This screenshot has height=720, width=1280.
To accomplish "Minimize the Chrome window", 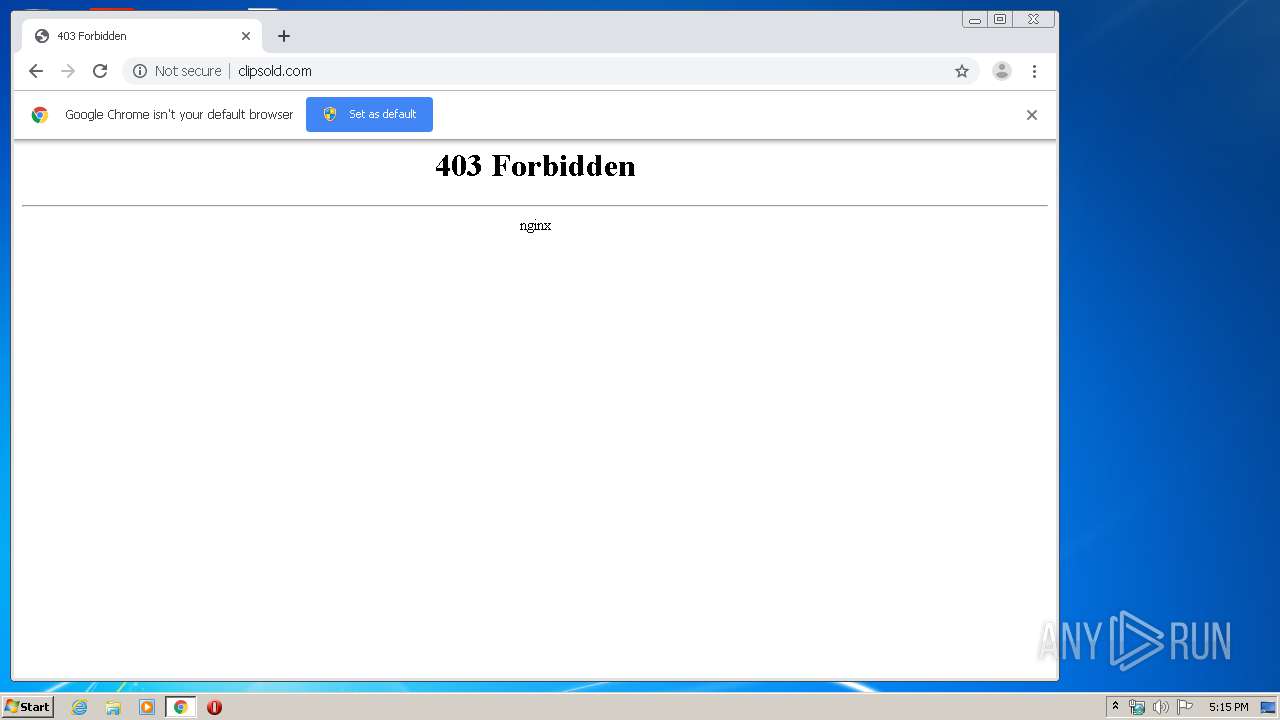I will (x=975, y=19).
